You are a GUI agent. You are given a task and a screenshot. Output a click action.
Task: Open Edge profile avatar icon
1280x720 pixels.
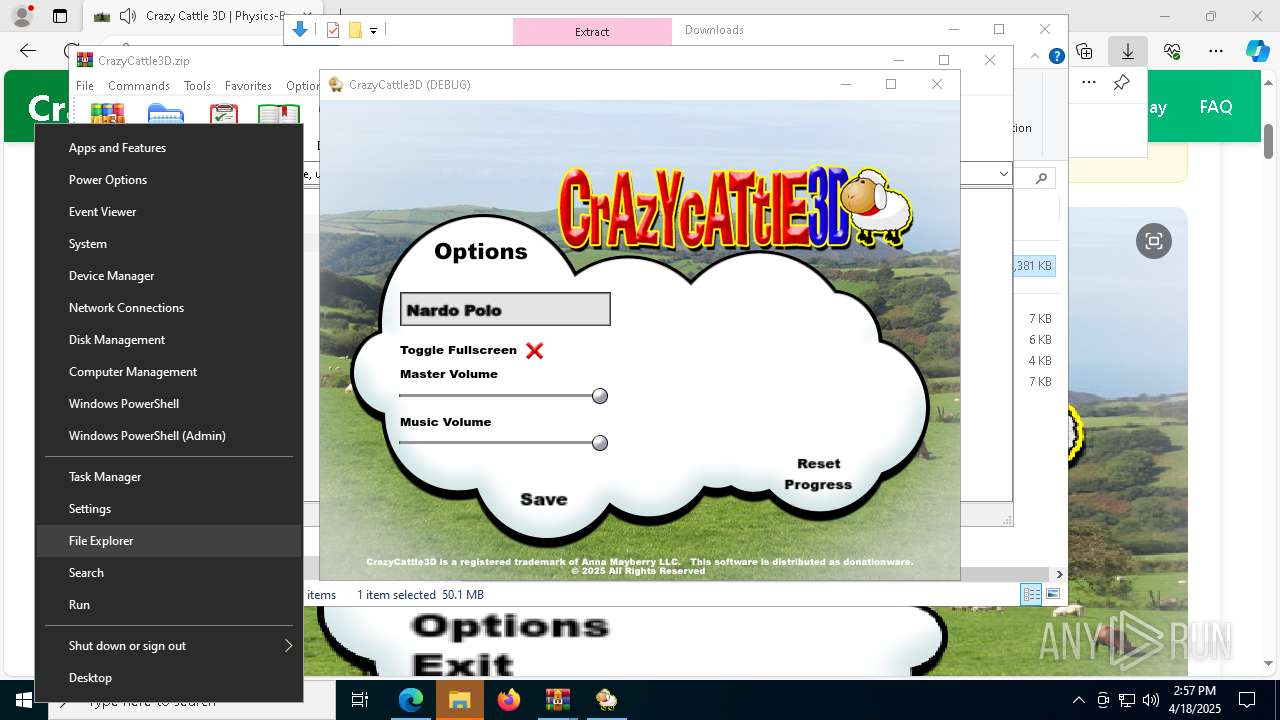tap(21, 16)
